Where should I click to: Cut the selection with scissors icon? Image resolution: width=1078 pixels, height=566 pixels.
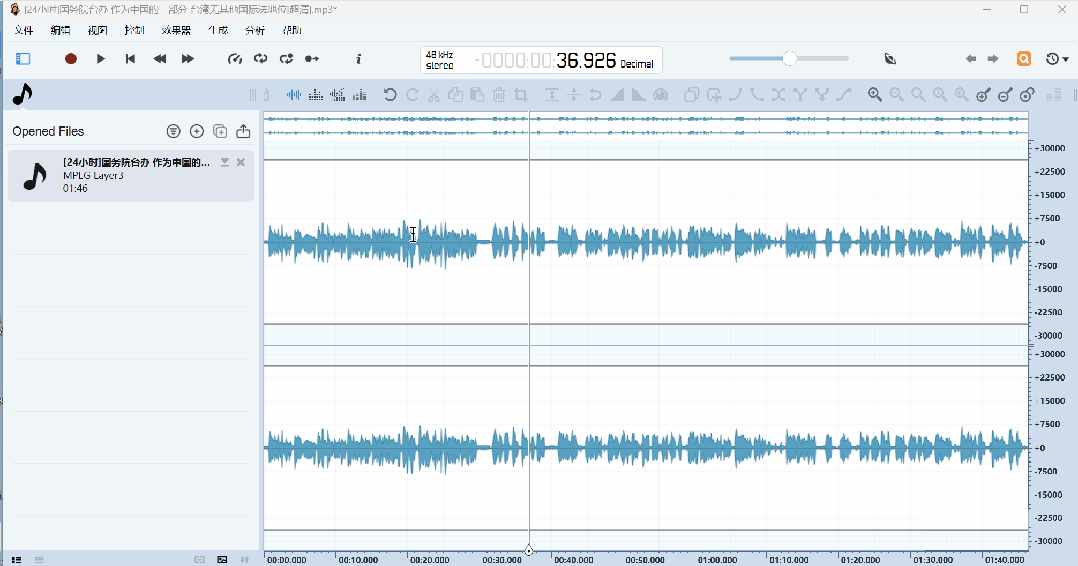(434, 95)
